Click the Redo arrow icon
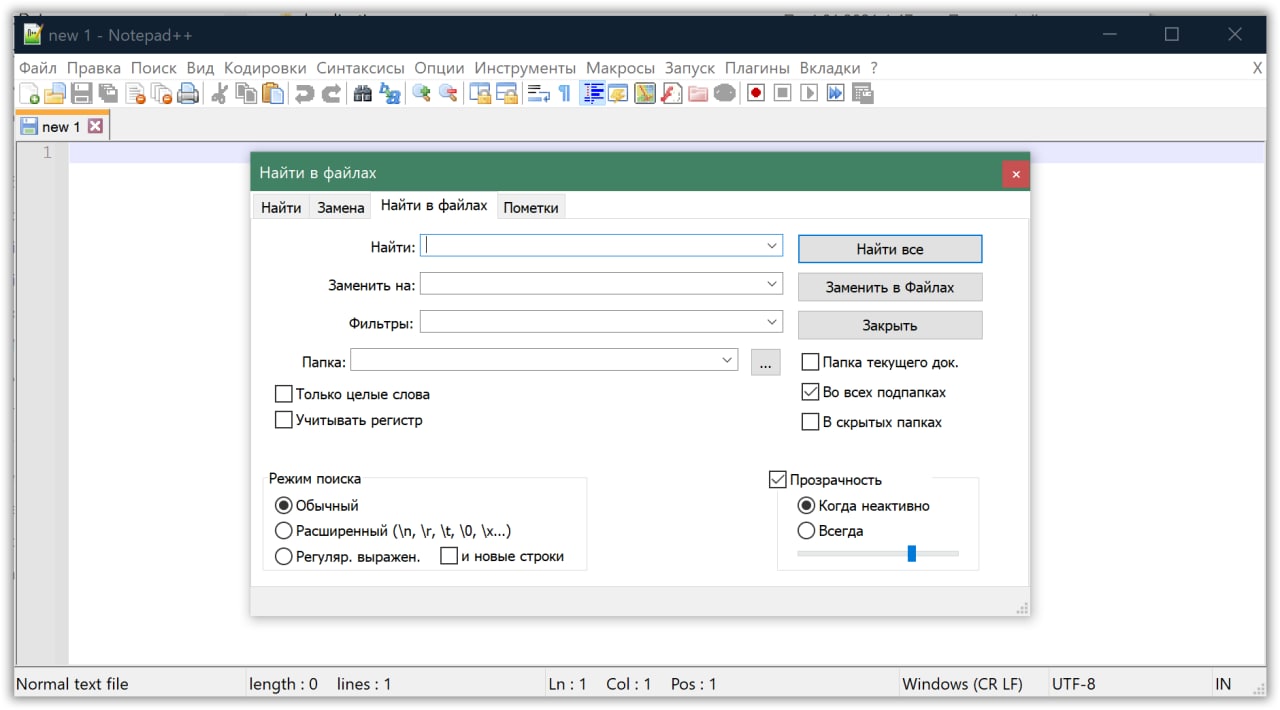The height and width of the screenshot is (710, 1280). (x=331, y=94)
